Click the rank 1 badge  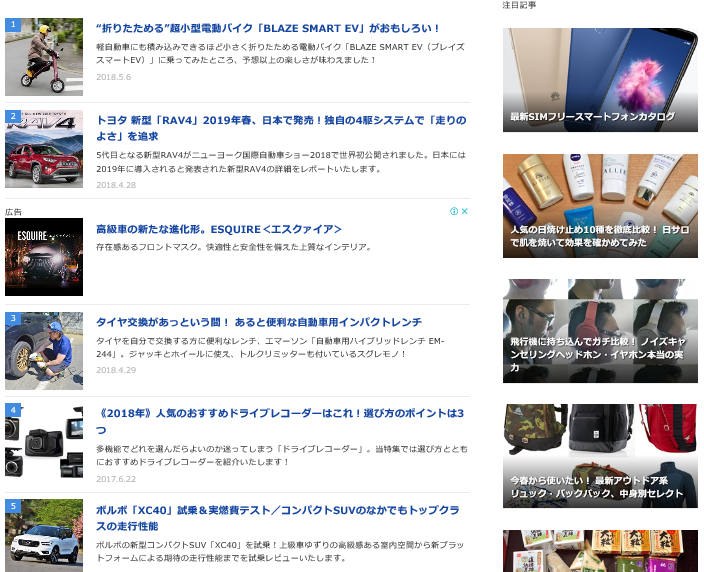(13, 24)
